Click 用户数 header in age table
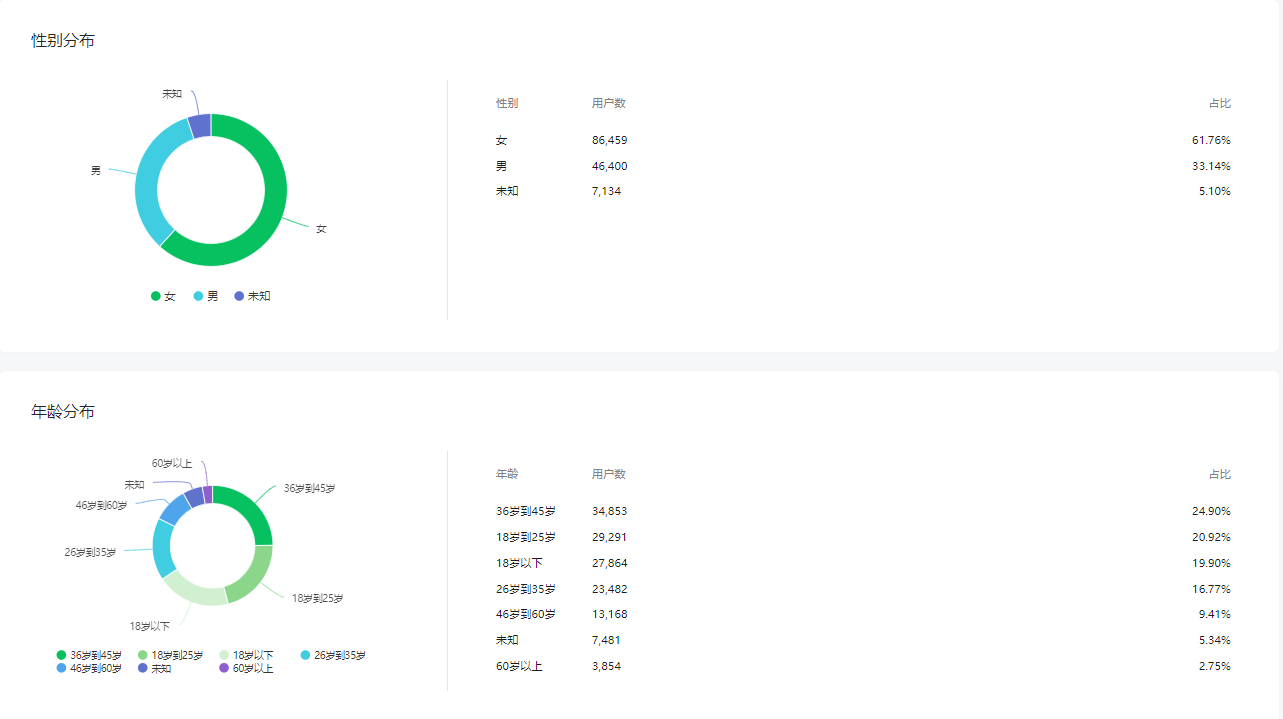The height and width of the screenshot is (719, 1283). click(x=609, y=474)
